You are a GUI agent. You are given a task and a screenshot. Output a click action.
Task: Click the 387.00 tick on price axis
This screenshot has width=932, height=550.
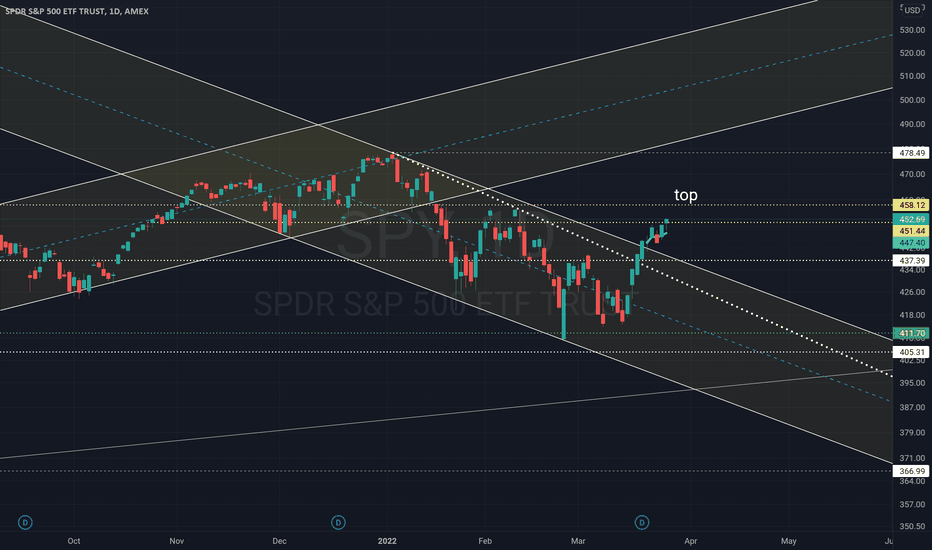pyautogui.click(x=912, y=407)
